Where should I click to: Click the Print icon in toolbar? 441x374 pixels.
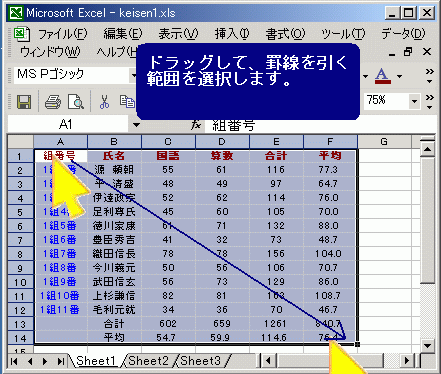[53, 102]
